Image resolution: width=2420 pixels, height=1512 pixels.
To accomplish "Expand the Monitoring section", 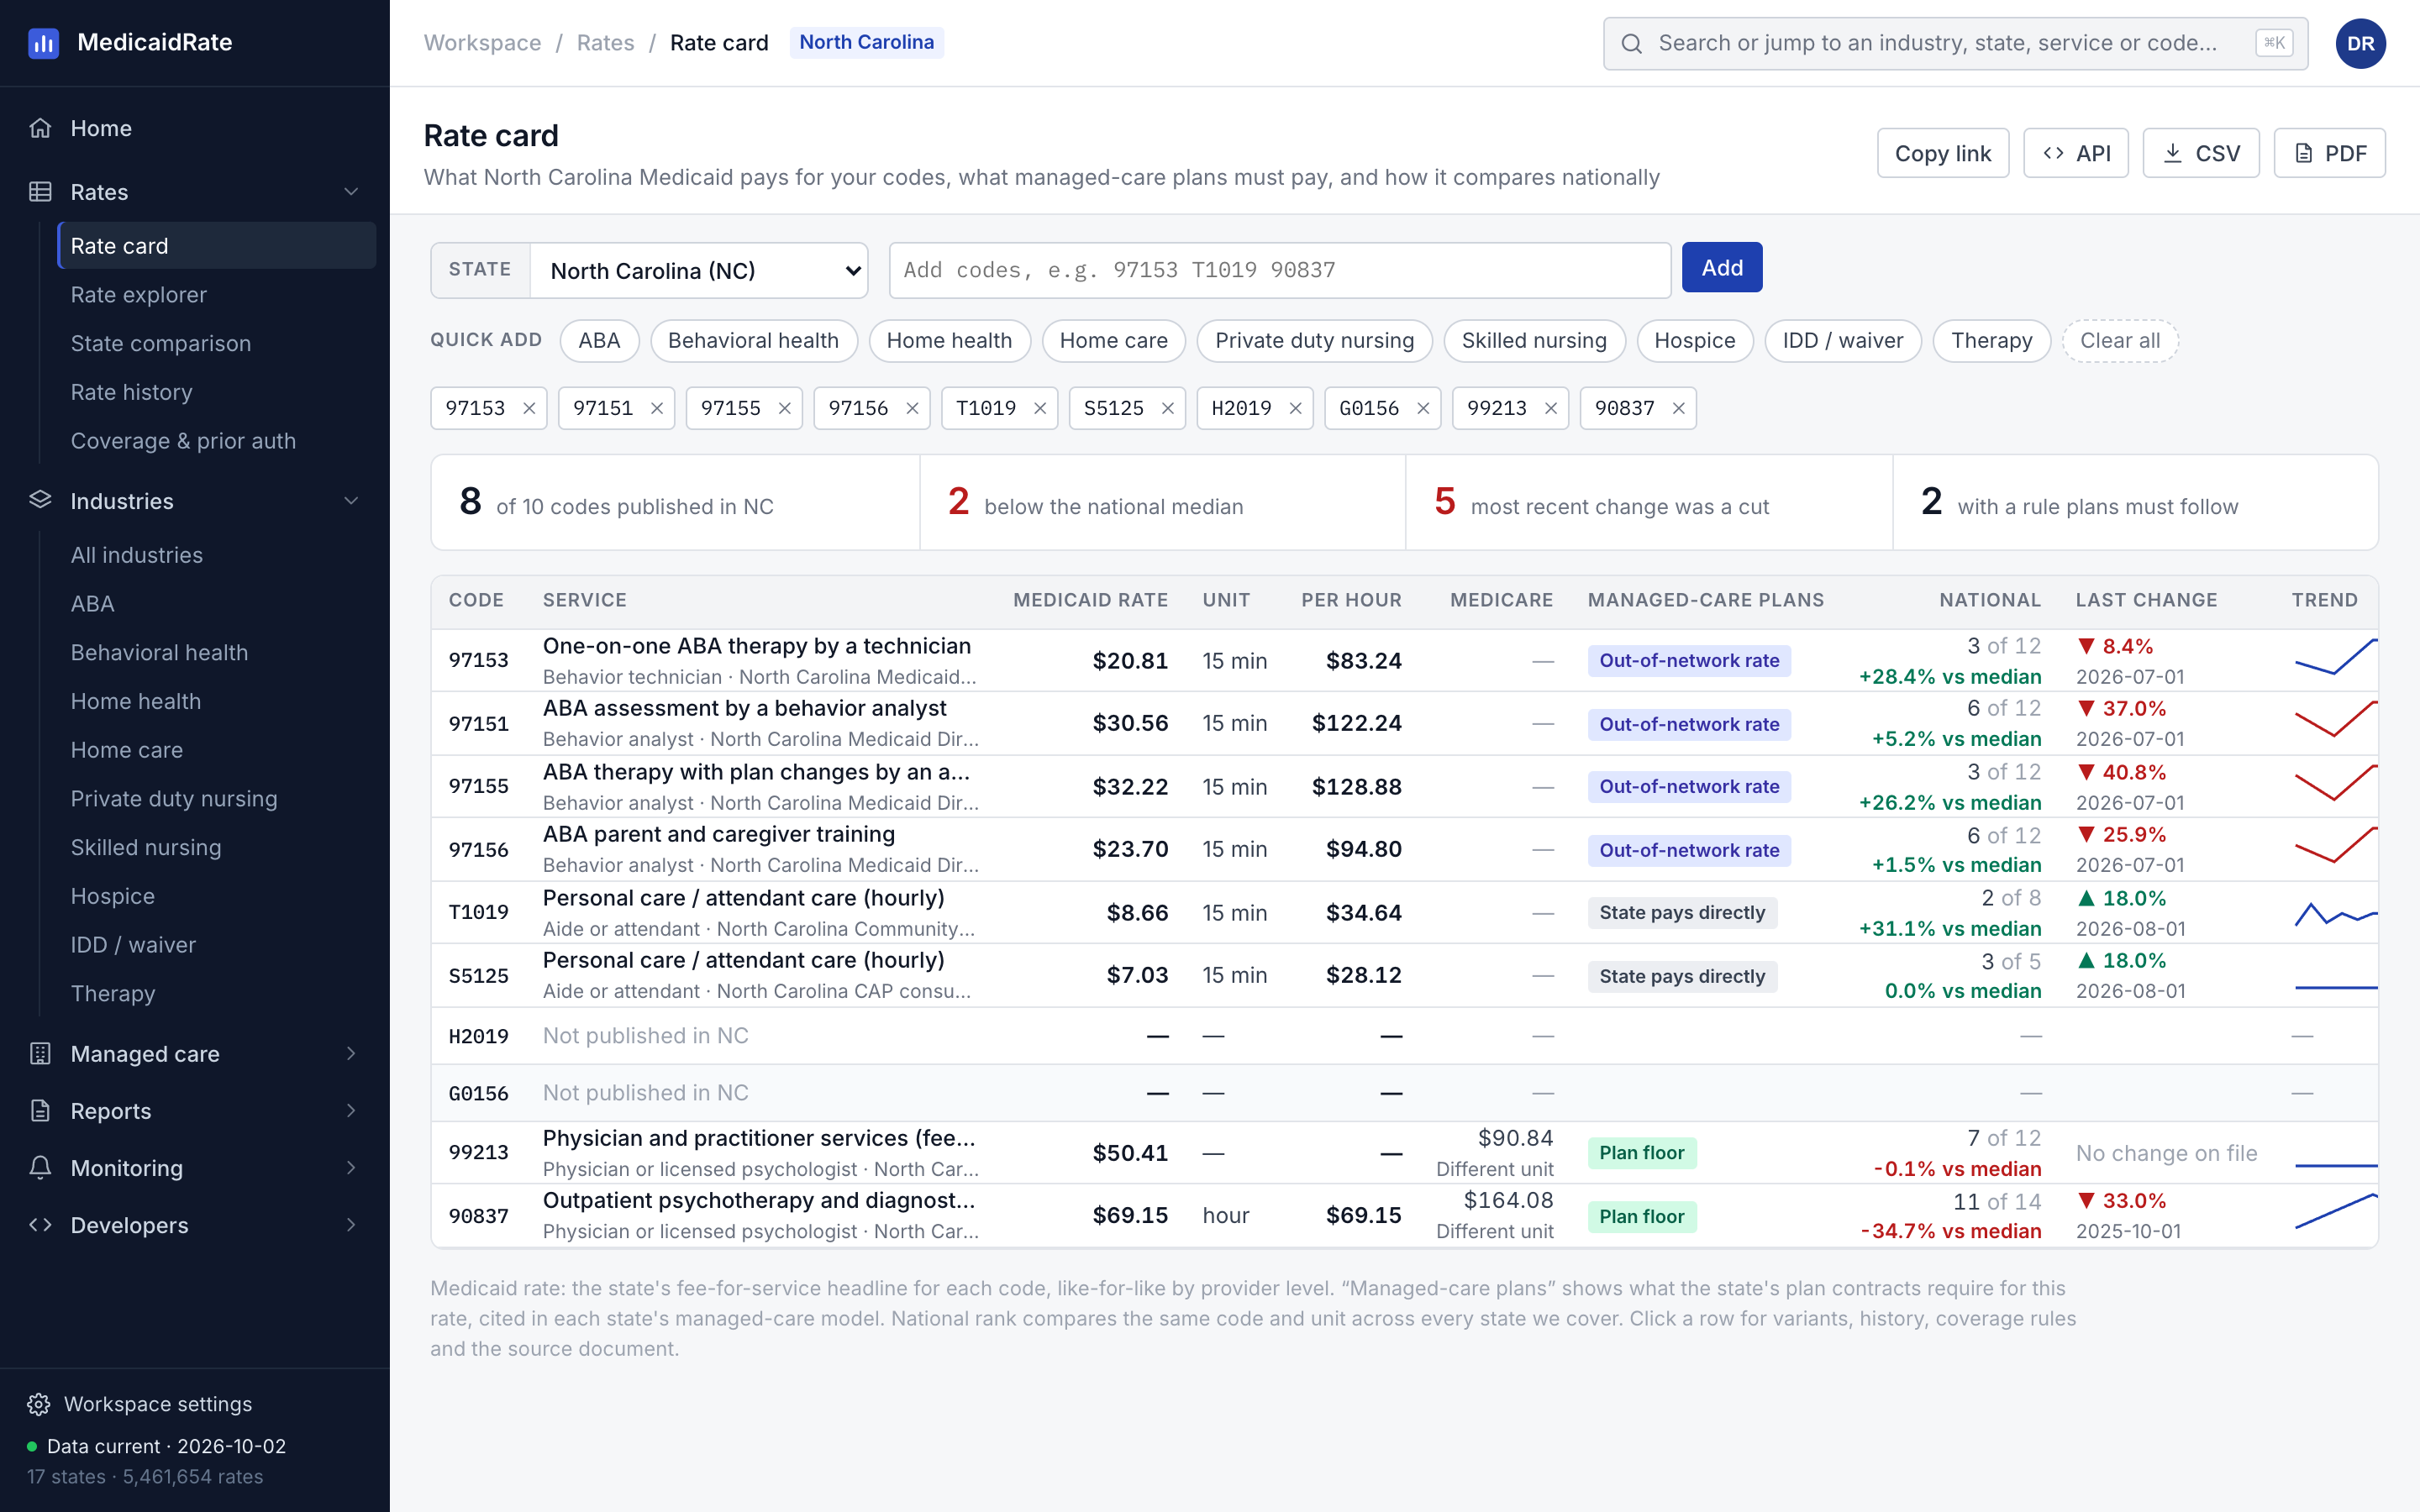I will [351, 1167].
